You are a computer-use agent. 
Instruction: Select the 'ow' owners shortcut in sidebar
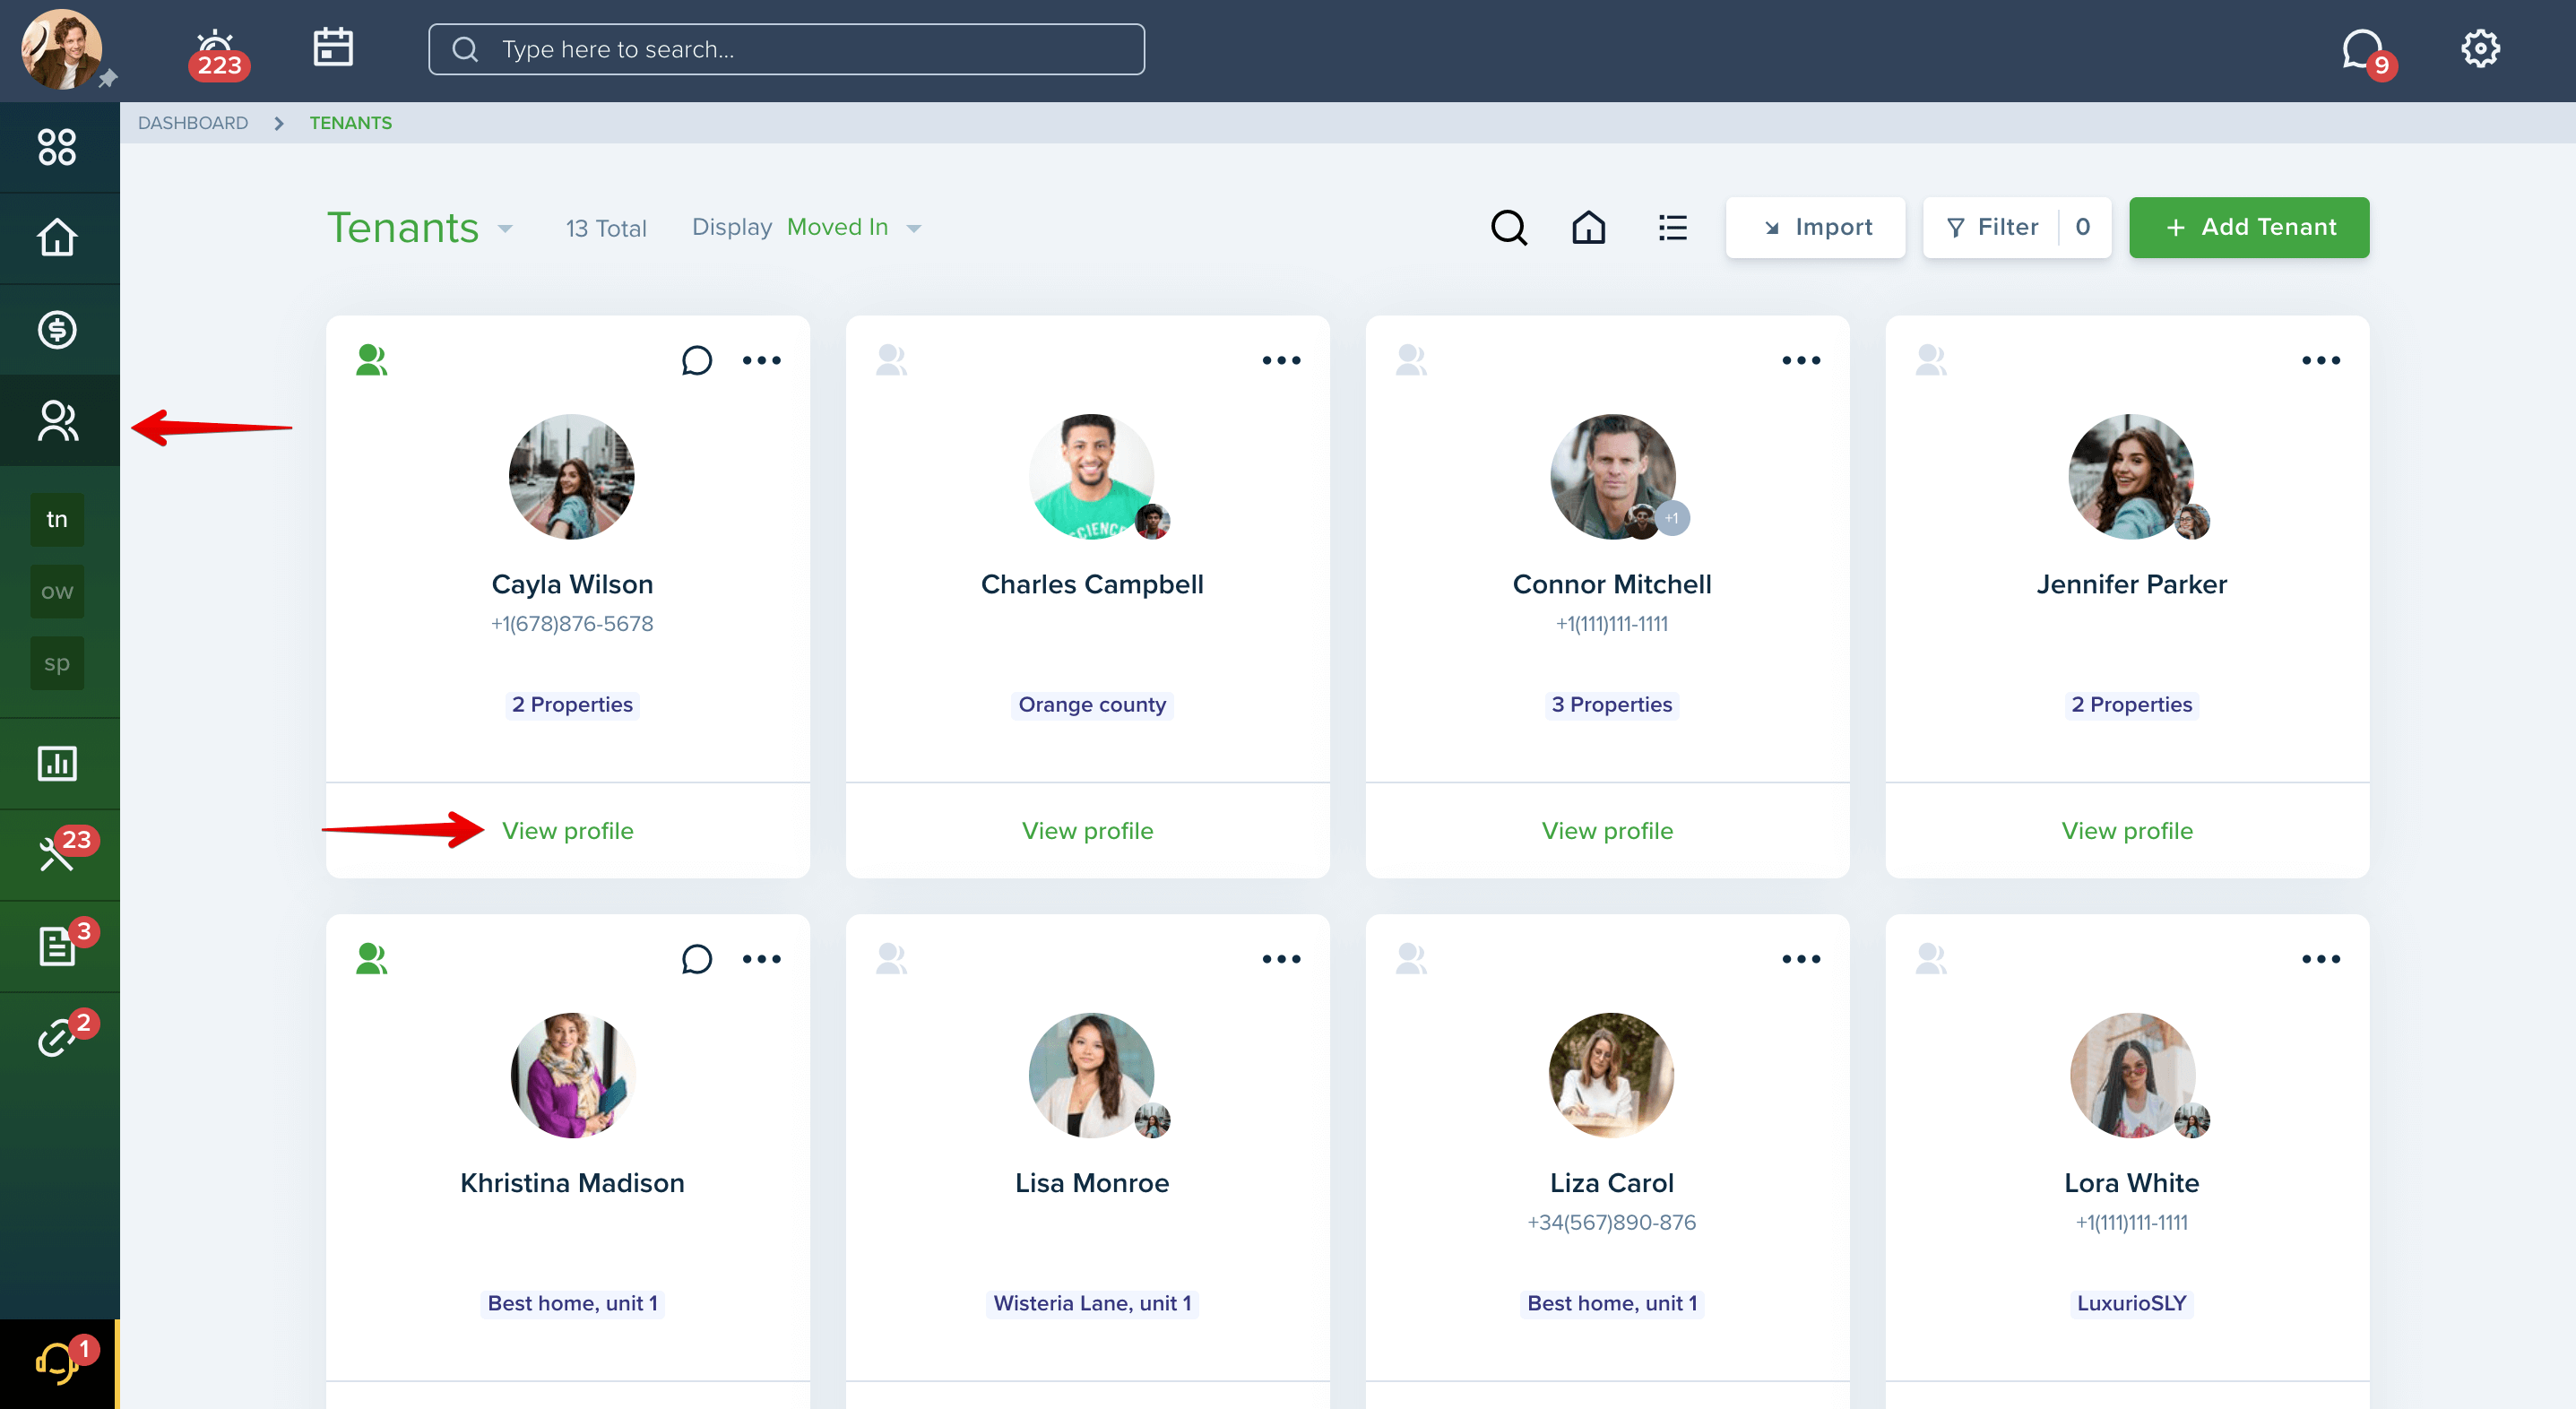click(57, 591)
